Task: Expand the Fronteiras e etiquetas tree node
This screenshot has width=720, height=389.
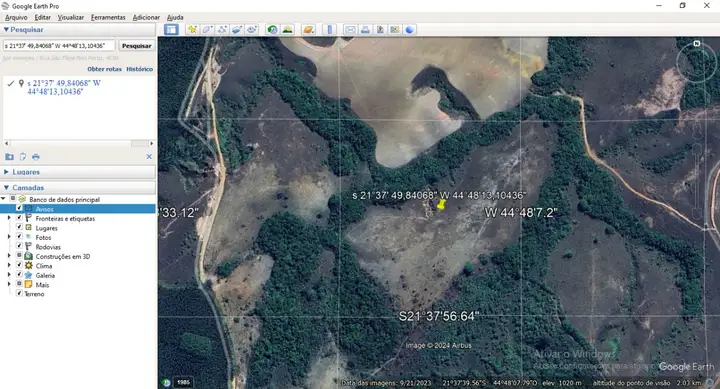Action: (x=9, y=218)
